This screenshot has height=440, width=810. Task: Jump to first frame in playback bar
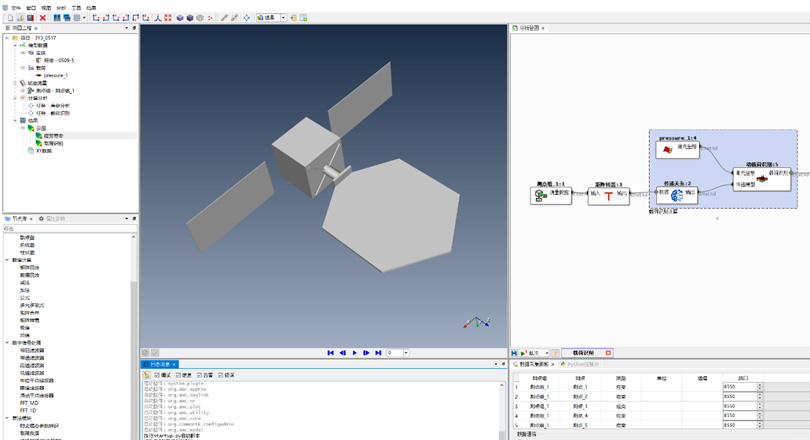[x=331, y=353]
